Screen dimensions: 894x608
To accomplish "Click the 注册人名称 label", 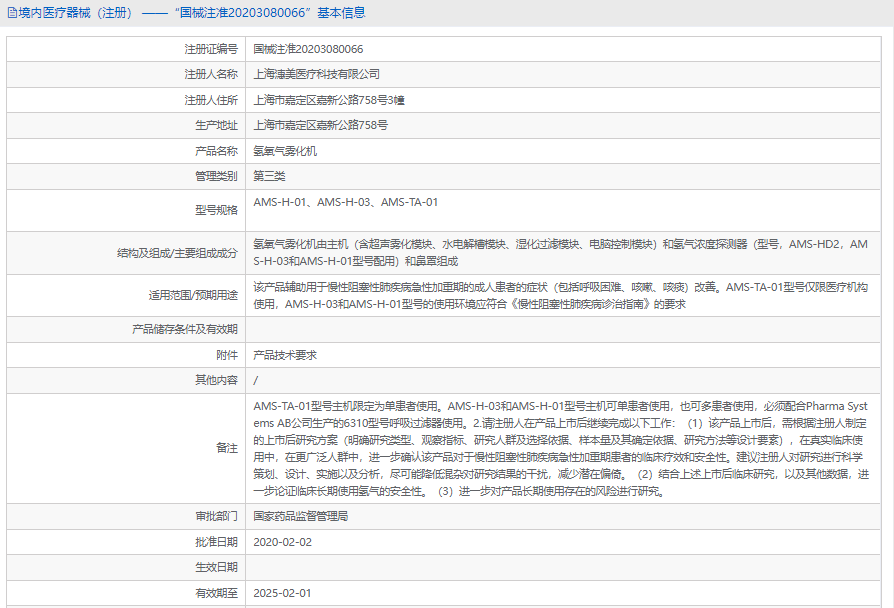I will tap(211, 74).
